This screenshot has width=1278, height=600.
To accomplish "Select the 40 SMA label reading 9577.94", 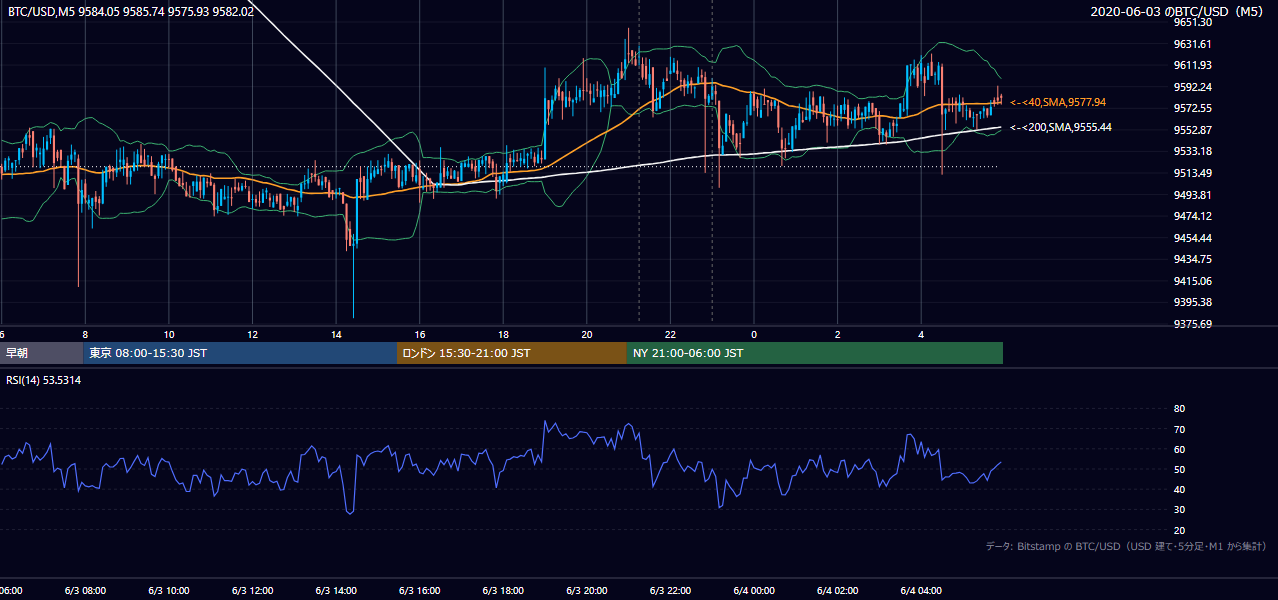I will pos(1058,102).
